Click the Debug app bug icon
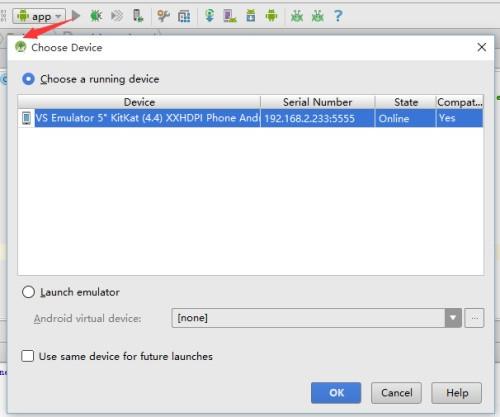Screen dimensions: 500x417 pyautogui.click(x=96, y=16)
